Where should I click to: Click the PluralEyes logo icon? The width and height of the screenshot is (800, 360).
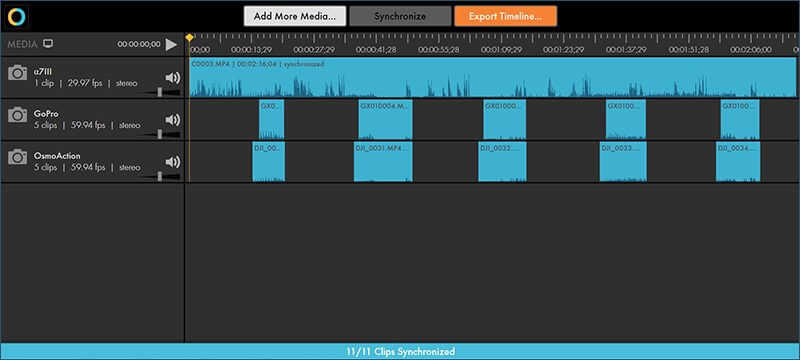[x=16, y=16]
